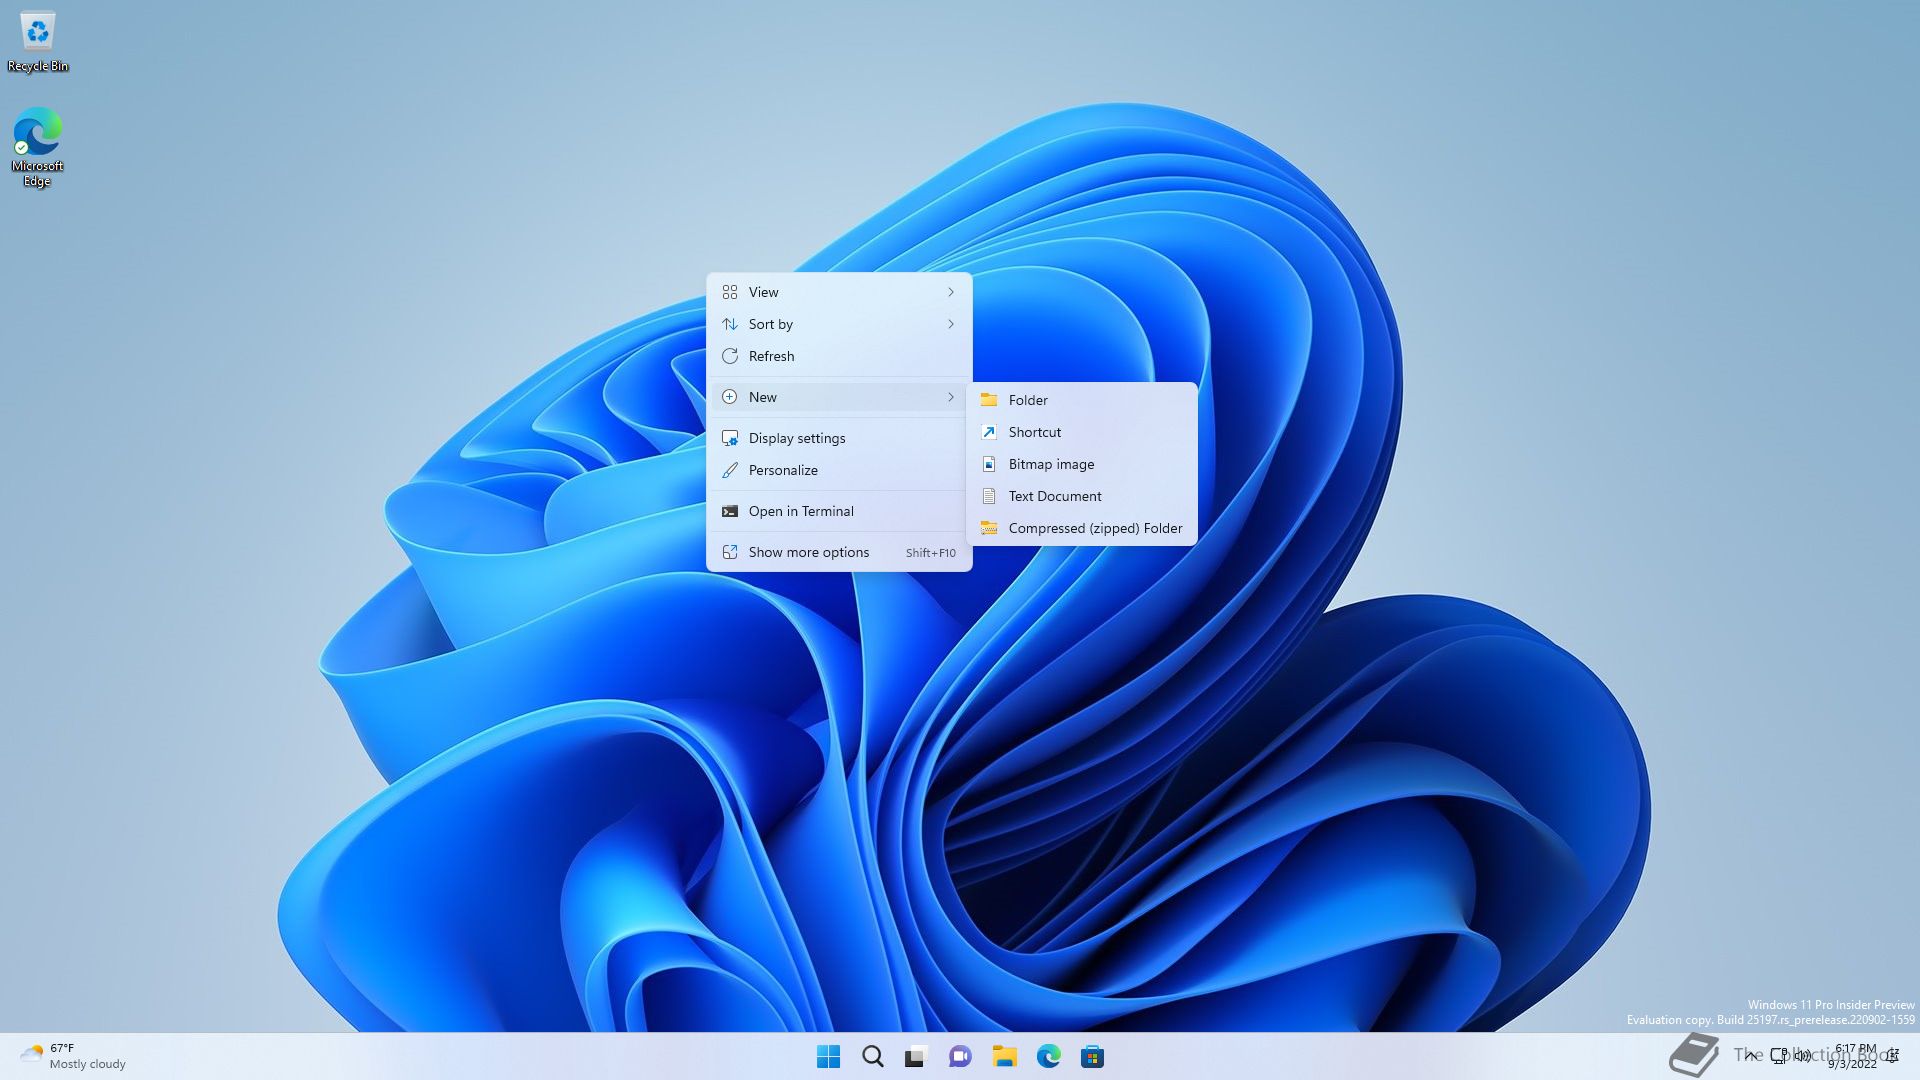Open the clock and date flyout
The height and width of the screenshot is (1080, 1920).
(1854, 1056)
